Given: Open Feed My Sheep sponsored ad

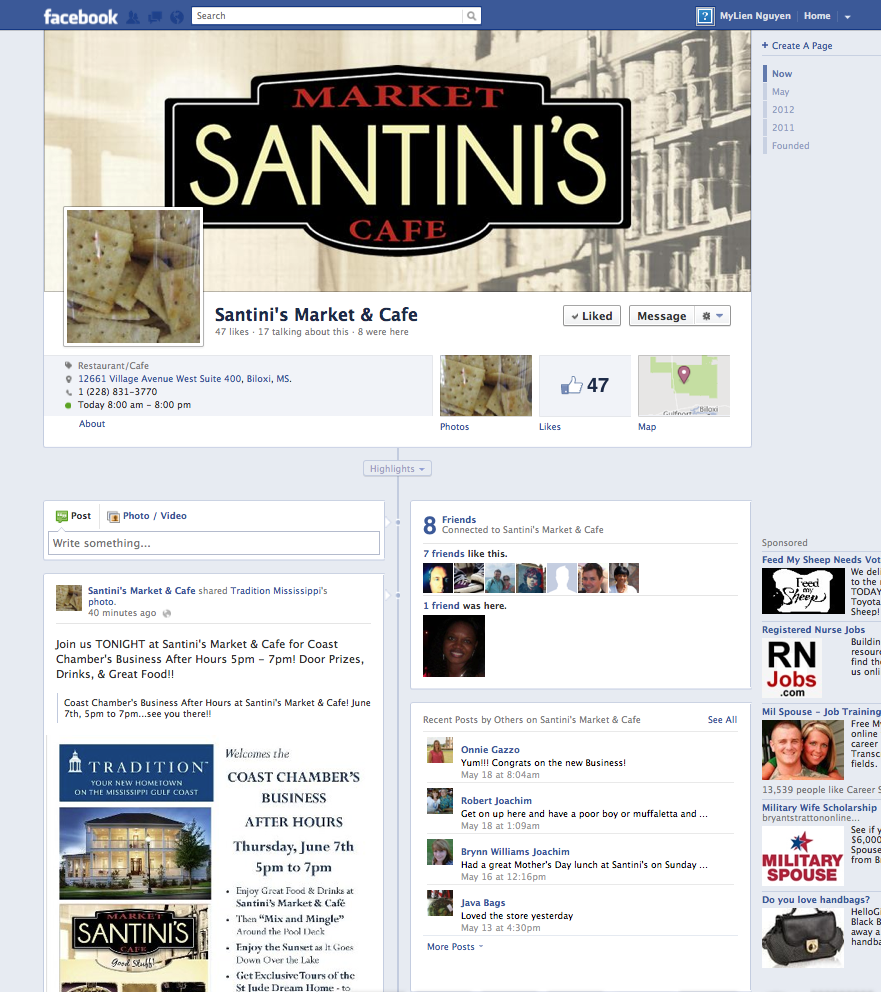Looking at the screenshot, I should click(x=821, y=559).
